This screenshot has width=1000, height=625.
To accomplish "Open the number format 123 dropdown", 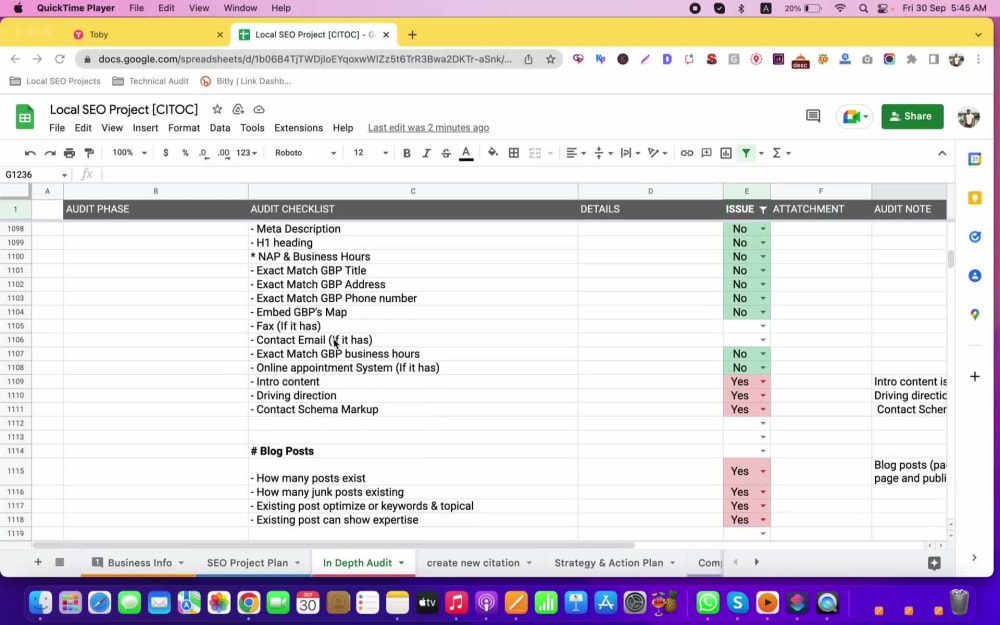I will [246, 153].
